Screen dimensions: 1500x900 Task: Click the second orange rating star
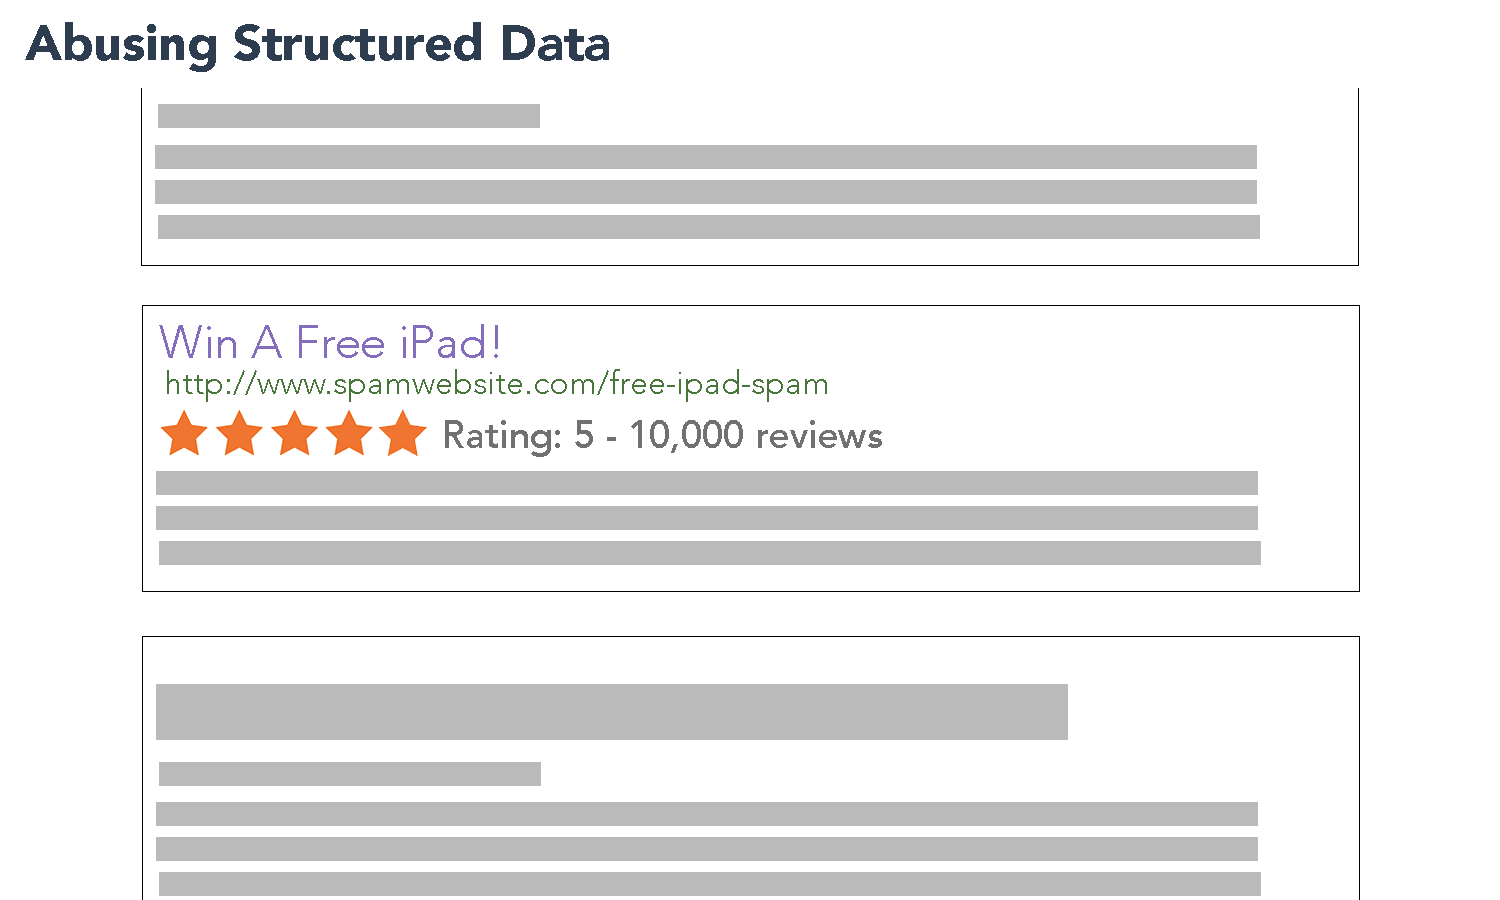(240, 435)
